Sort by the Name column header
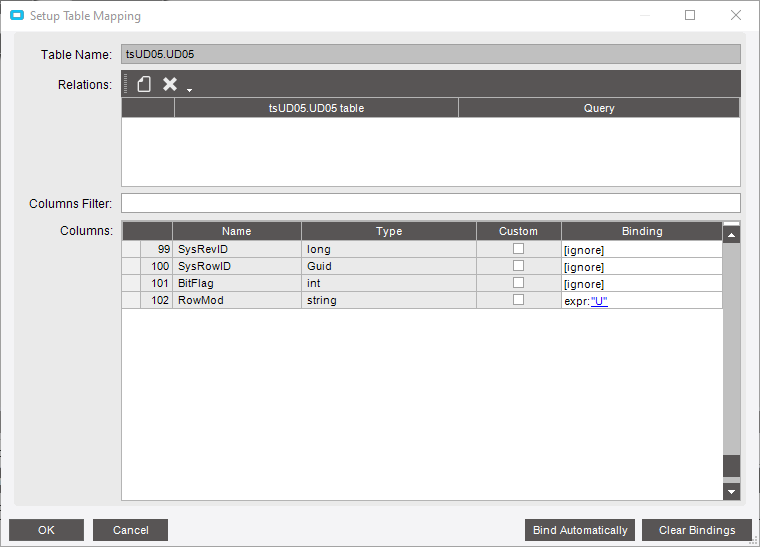The width and height of the screenshot is (760, 547). [x=237, y=231]
